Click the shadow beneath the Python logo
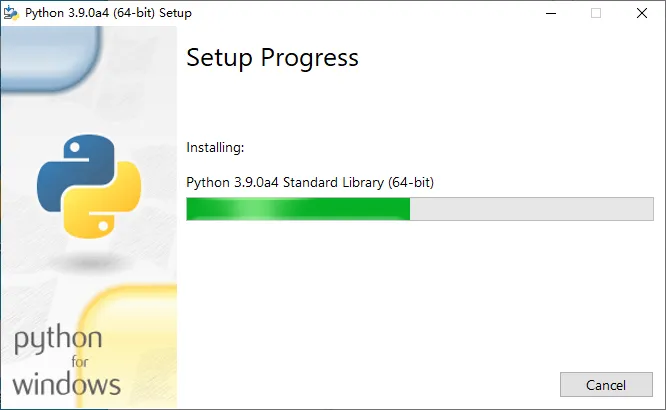This screenshot has height=410, width=666. coord(89,262)
